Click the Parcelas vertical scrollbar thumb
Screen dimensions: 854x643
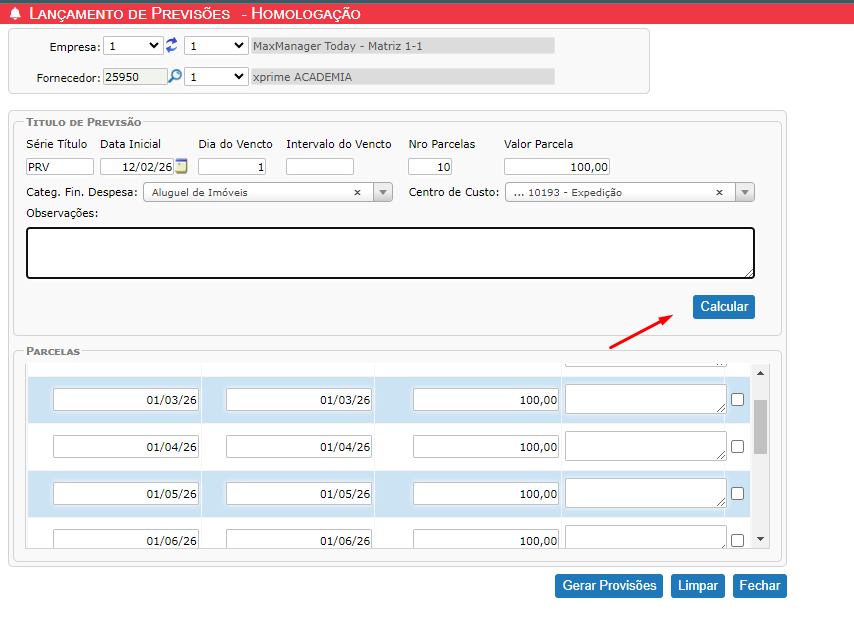coord(760,427)
